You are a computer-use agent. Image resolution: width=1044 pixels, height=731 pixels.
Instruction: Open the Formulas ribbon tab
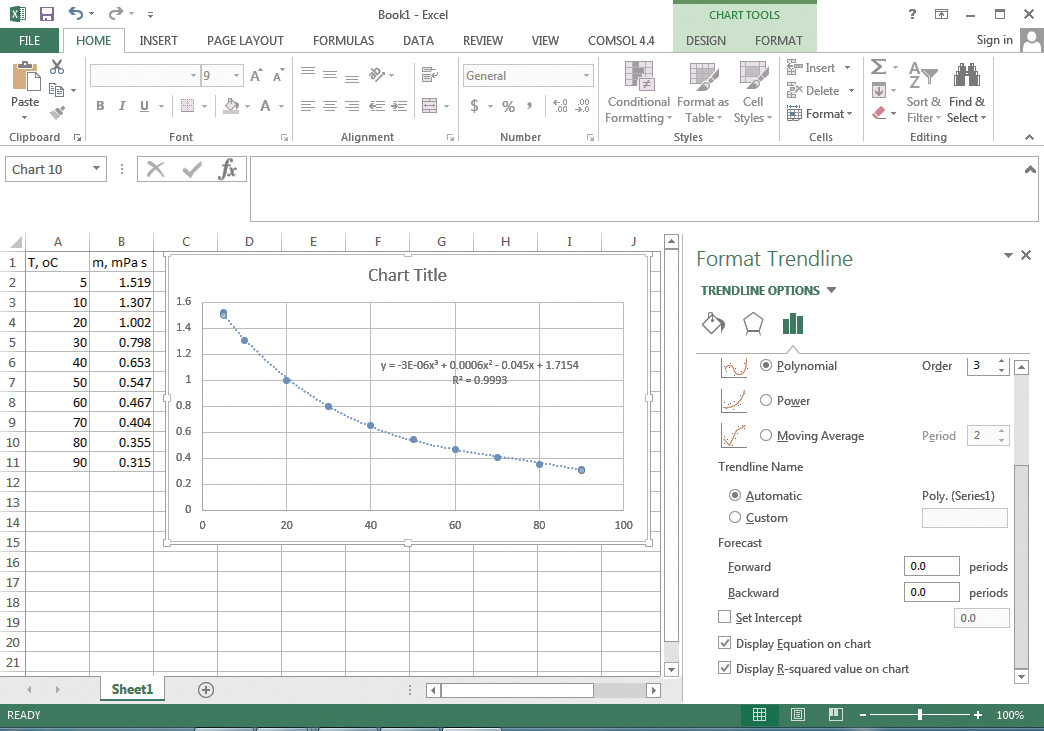(343, 41)
